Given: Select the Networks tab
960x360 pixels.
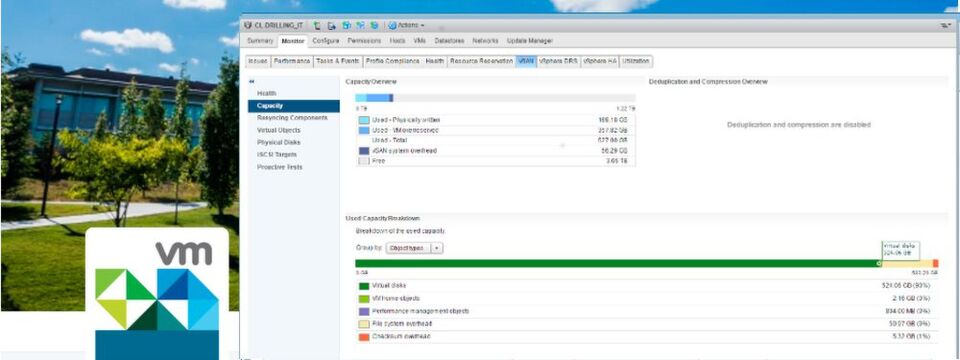Looking at the screenshot, I should (485, 41).
